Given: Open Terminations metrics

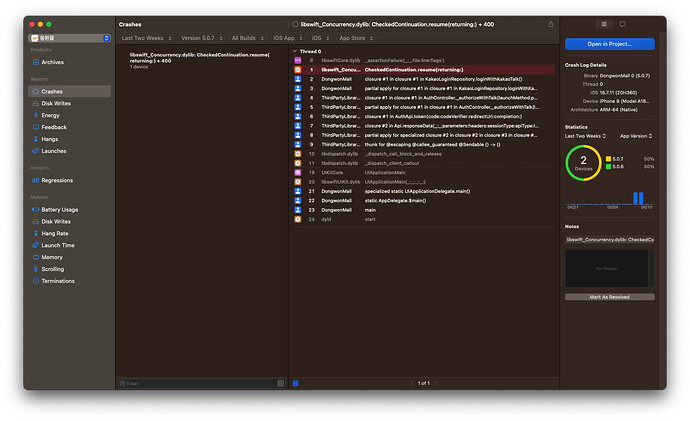Looking at the screenshot, I should 53,281.
